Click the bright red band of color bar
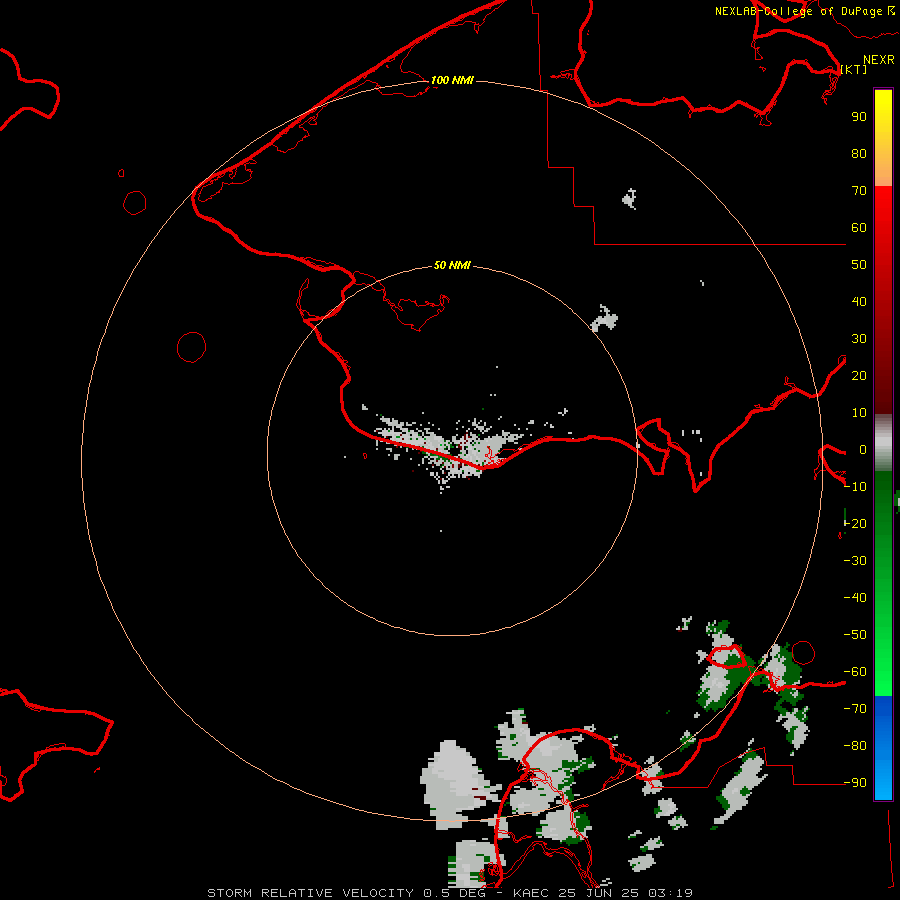 (883, 210)
